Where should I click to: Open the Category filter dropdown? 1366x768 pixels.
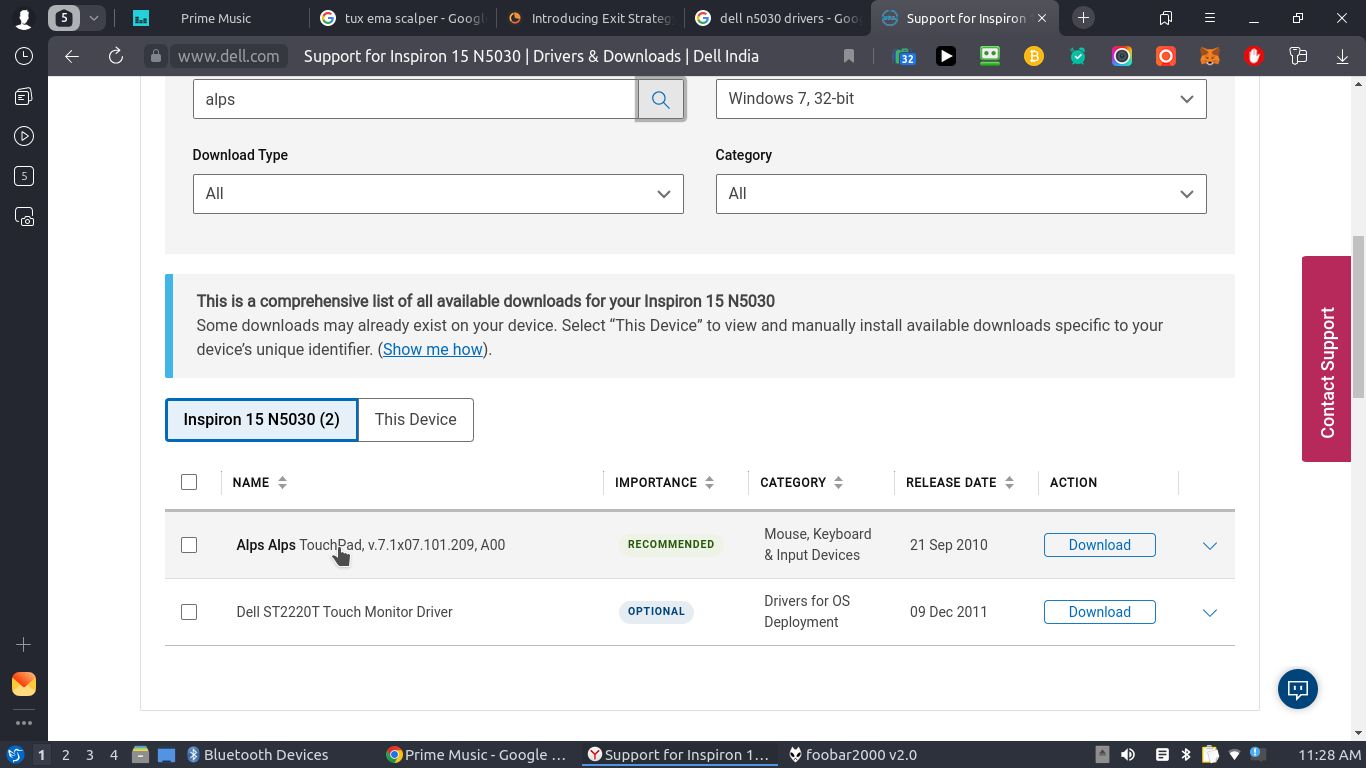tap(961, 194)
